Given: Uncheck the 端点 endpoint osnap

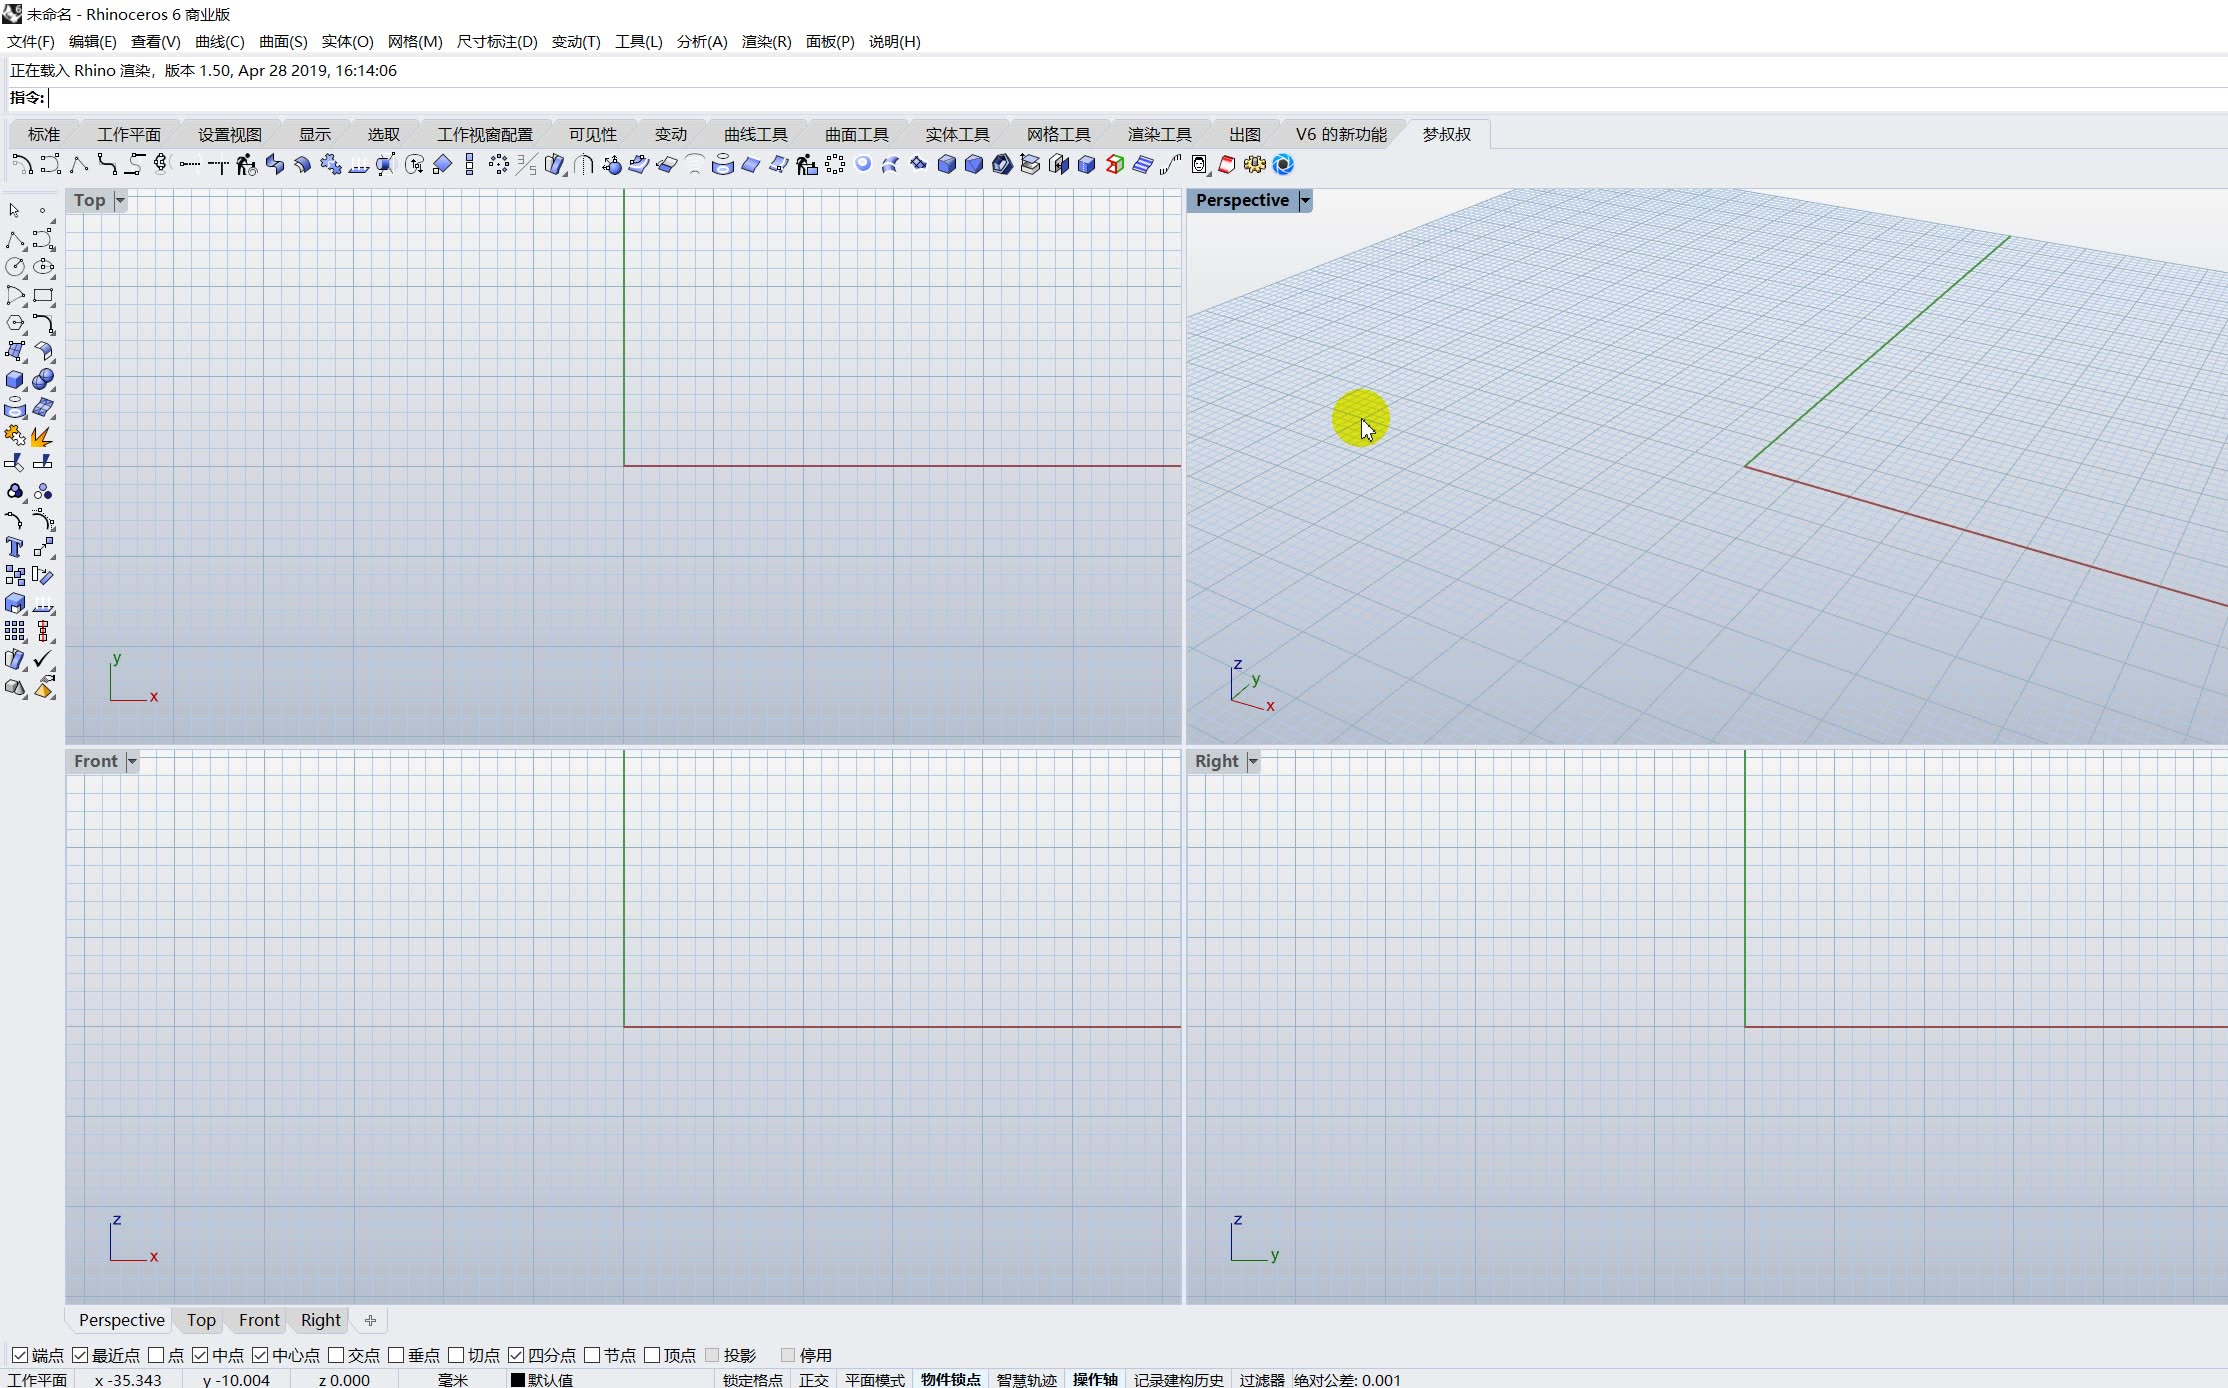Looking at the screenshot, I should coord(20,1355).
